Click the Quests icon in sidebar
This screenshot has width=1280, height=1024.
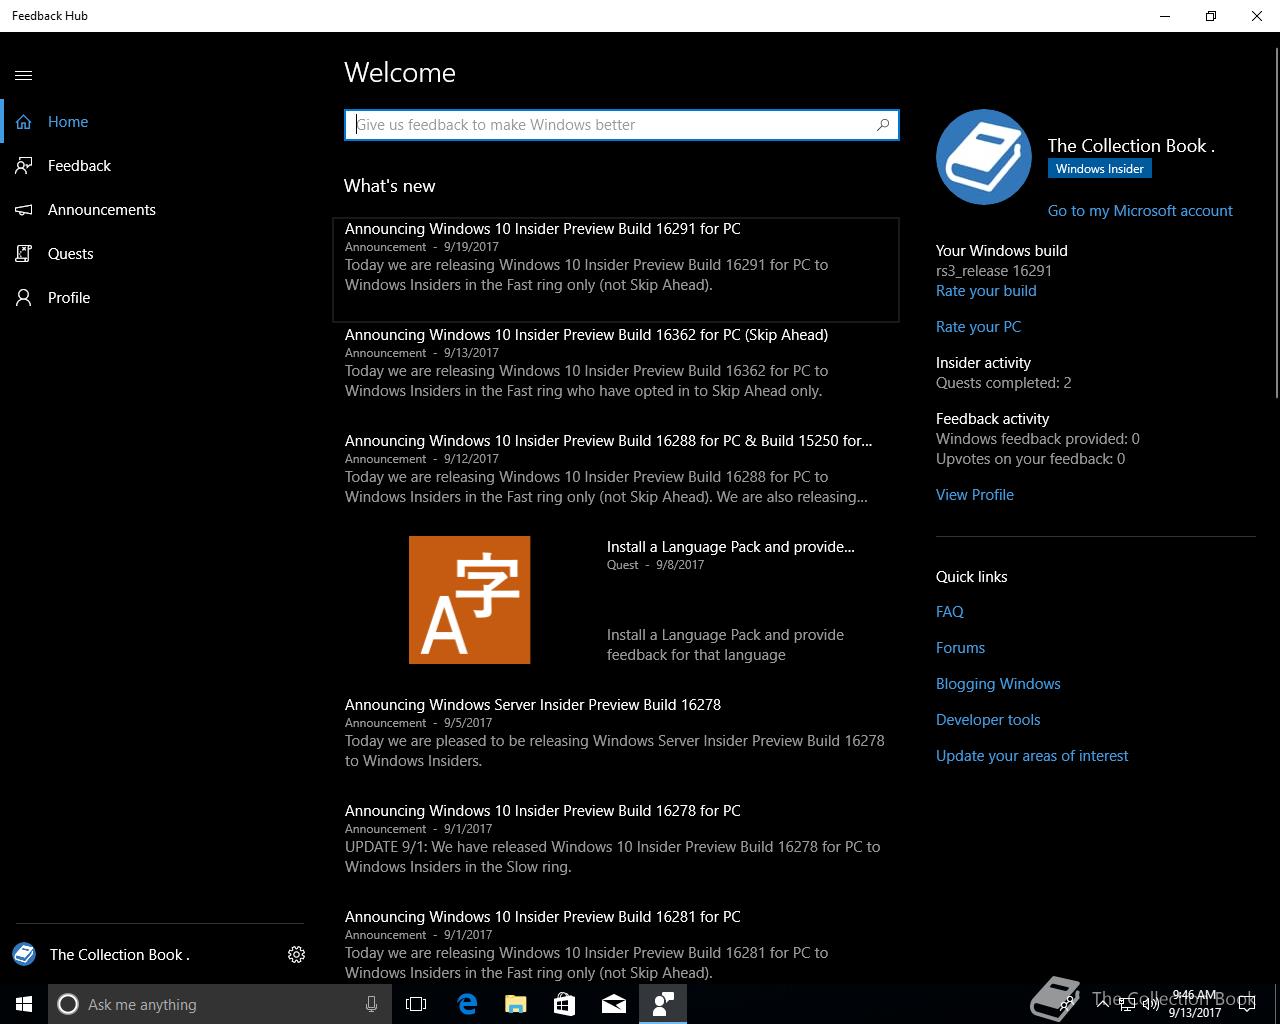(24, 254)
